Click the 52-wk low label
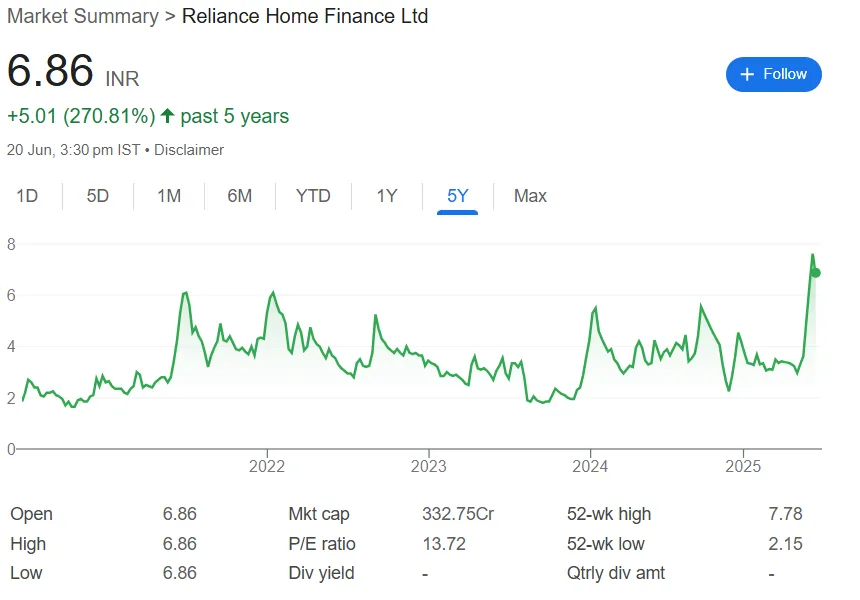The width and height of the screenshot is (860, 600). (x=606, y=544)
